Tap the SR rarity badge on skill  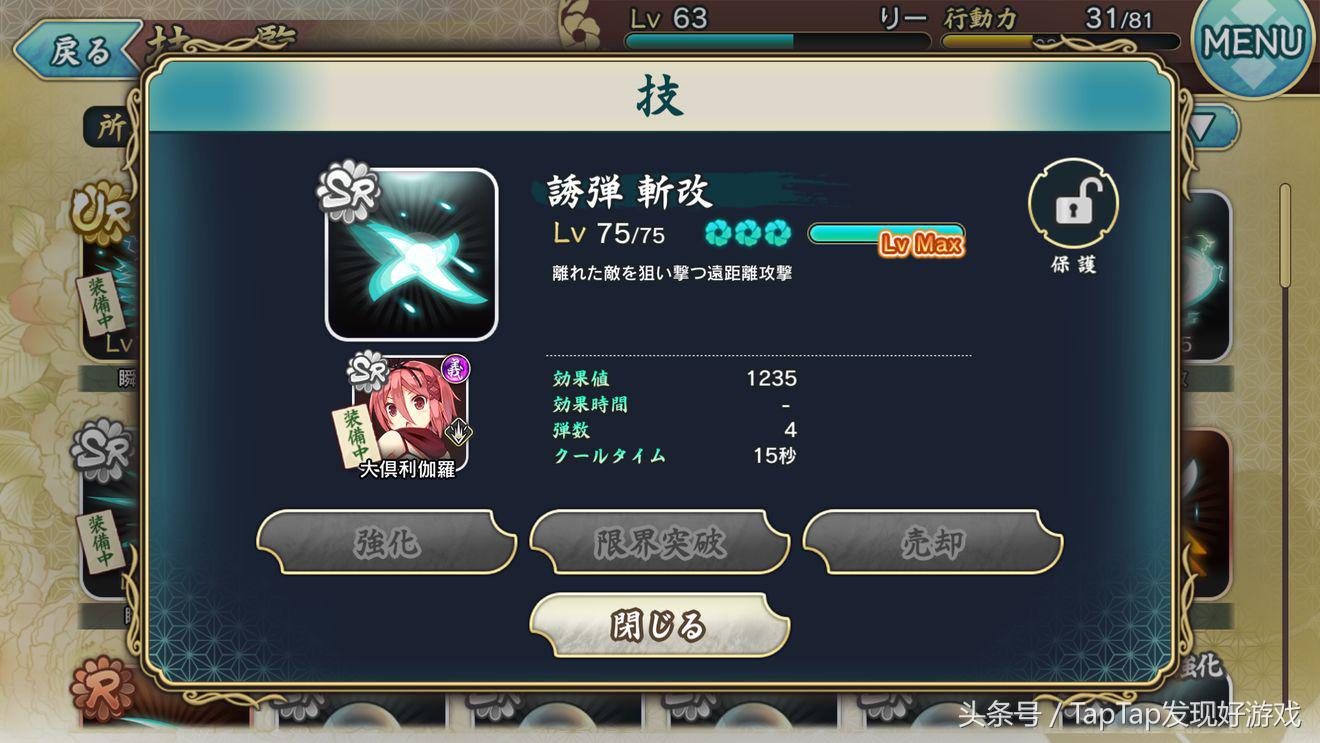348,189
